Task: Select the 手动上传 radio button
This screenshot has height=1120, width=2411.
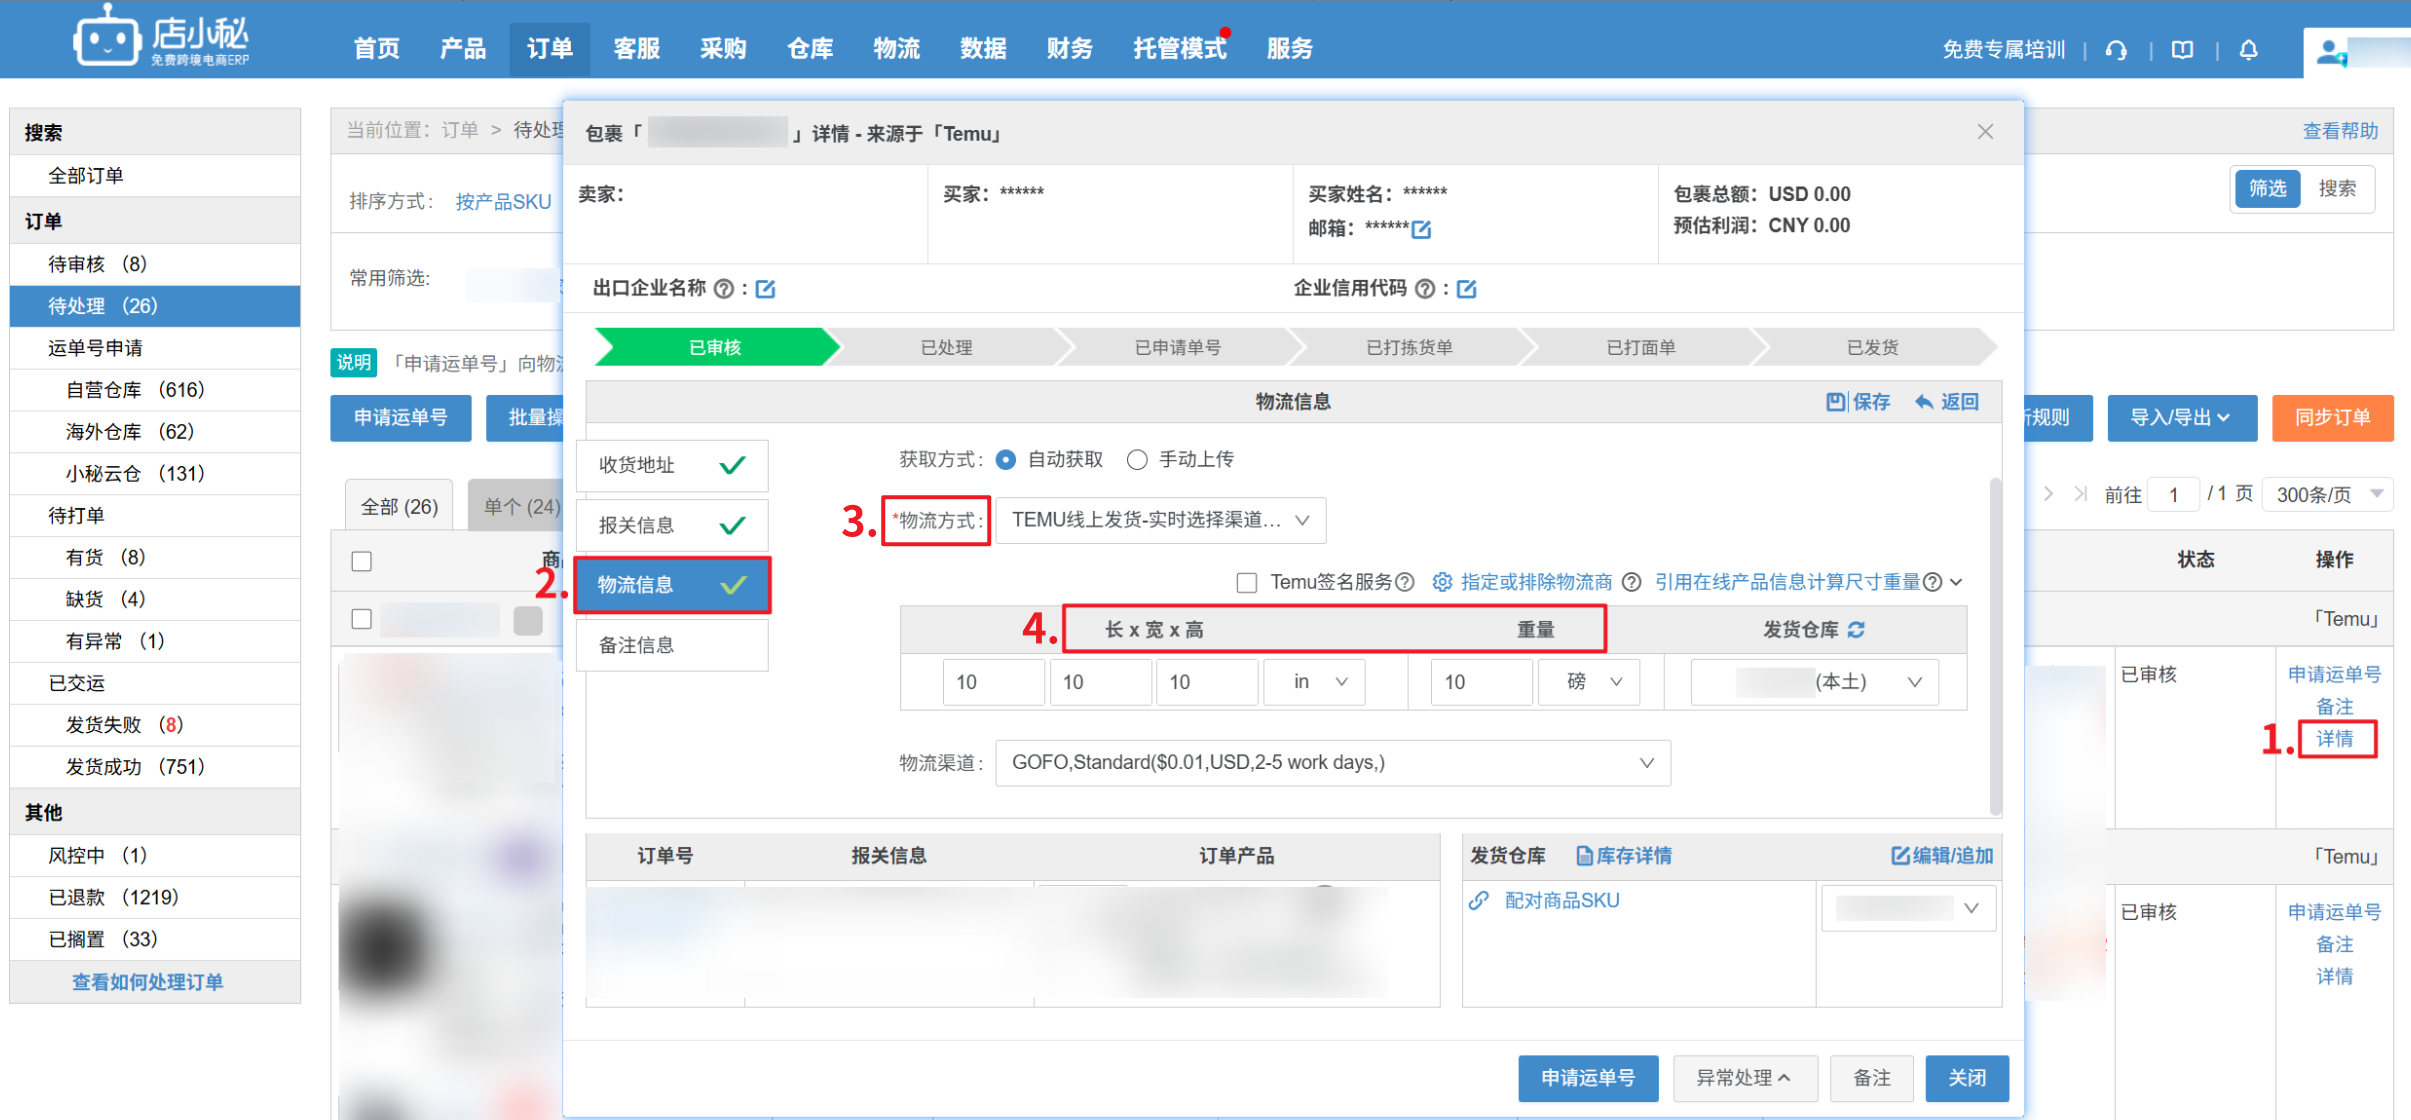Action: point(1137,459)
